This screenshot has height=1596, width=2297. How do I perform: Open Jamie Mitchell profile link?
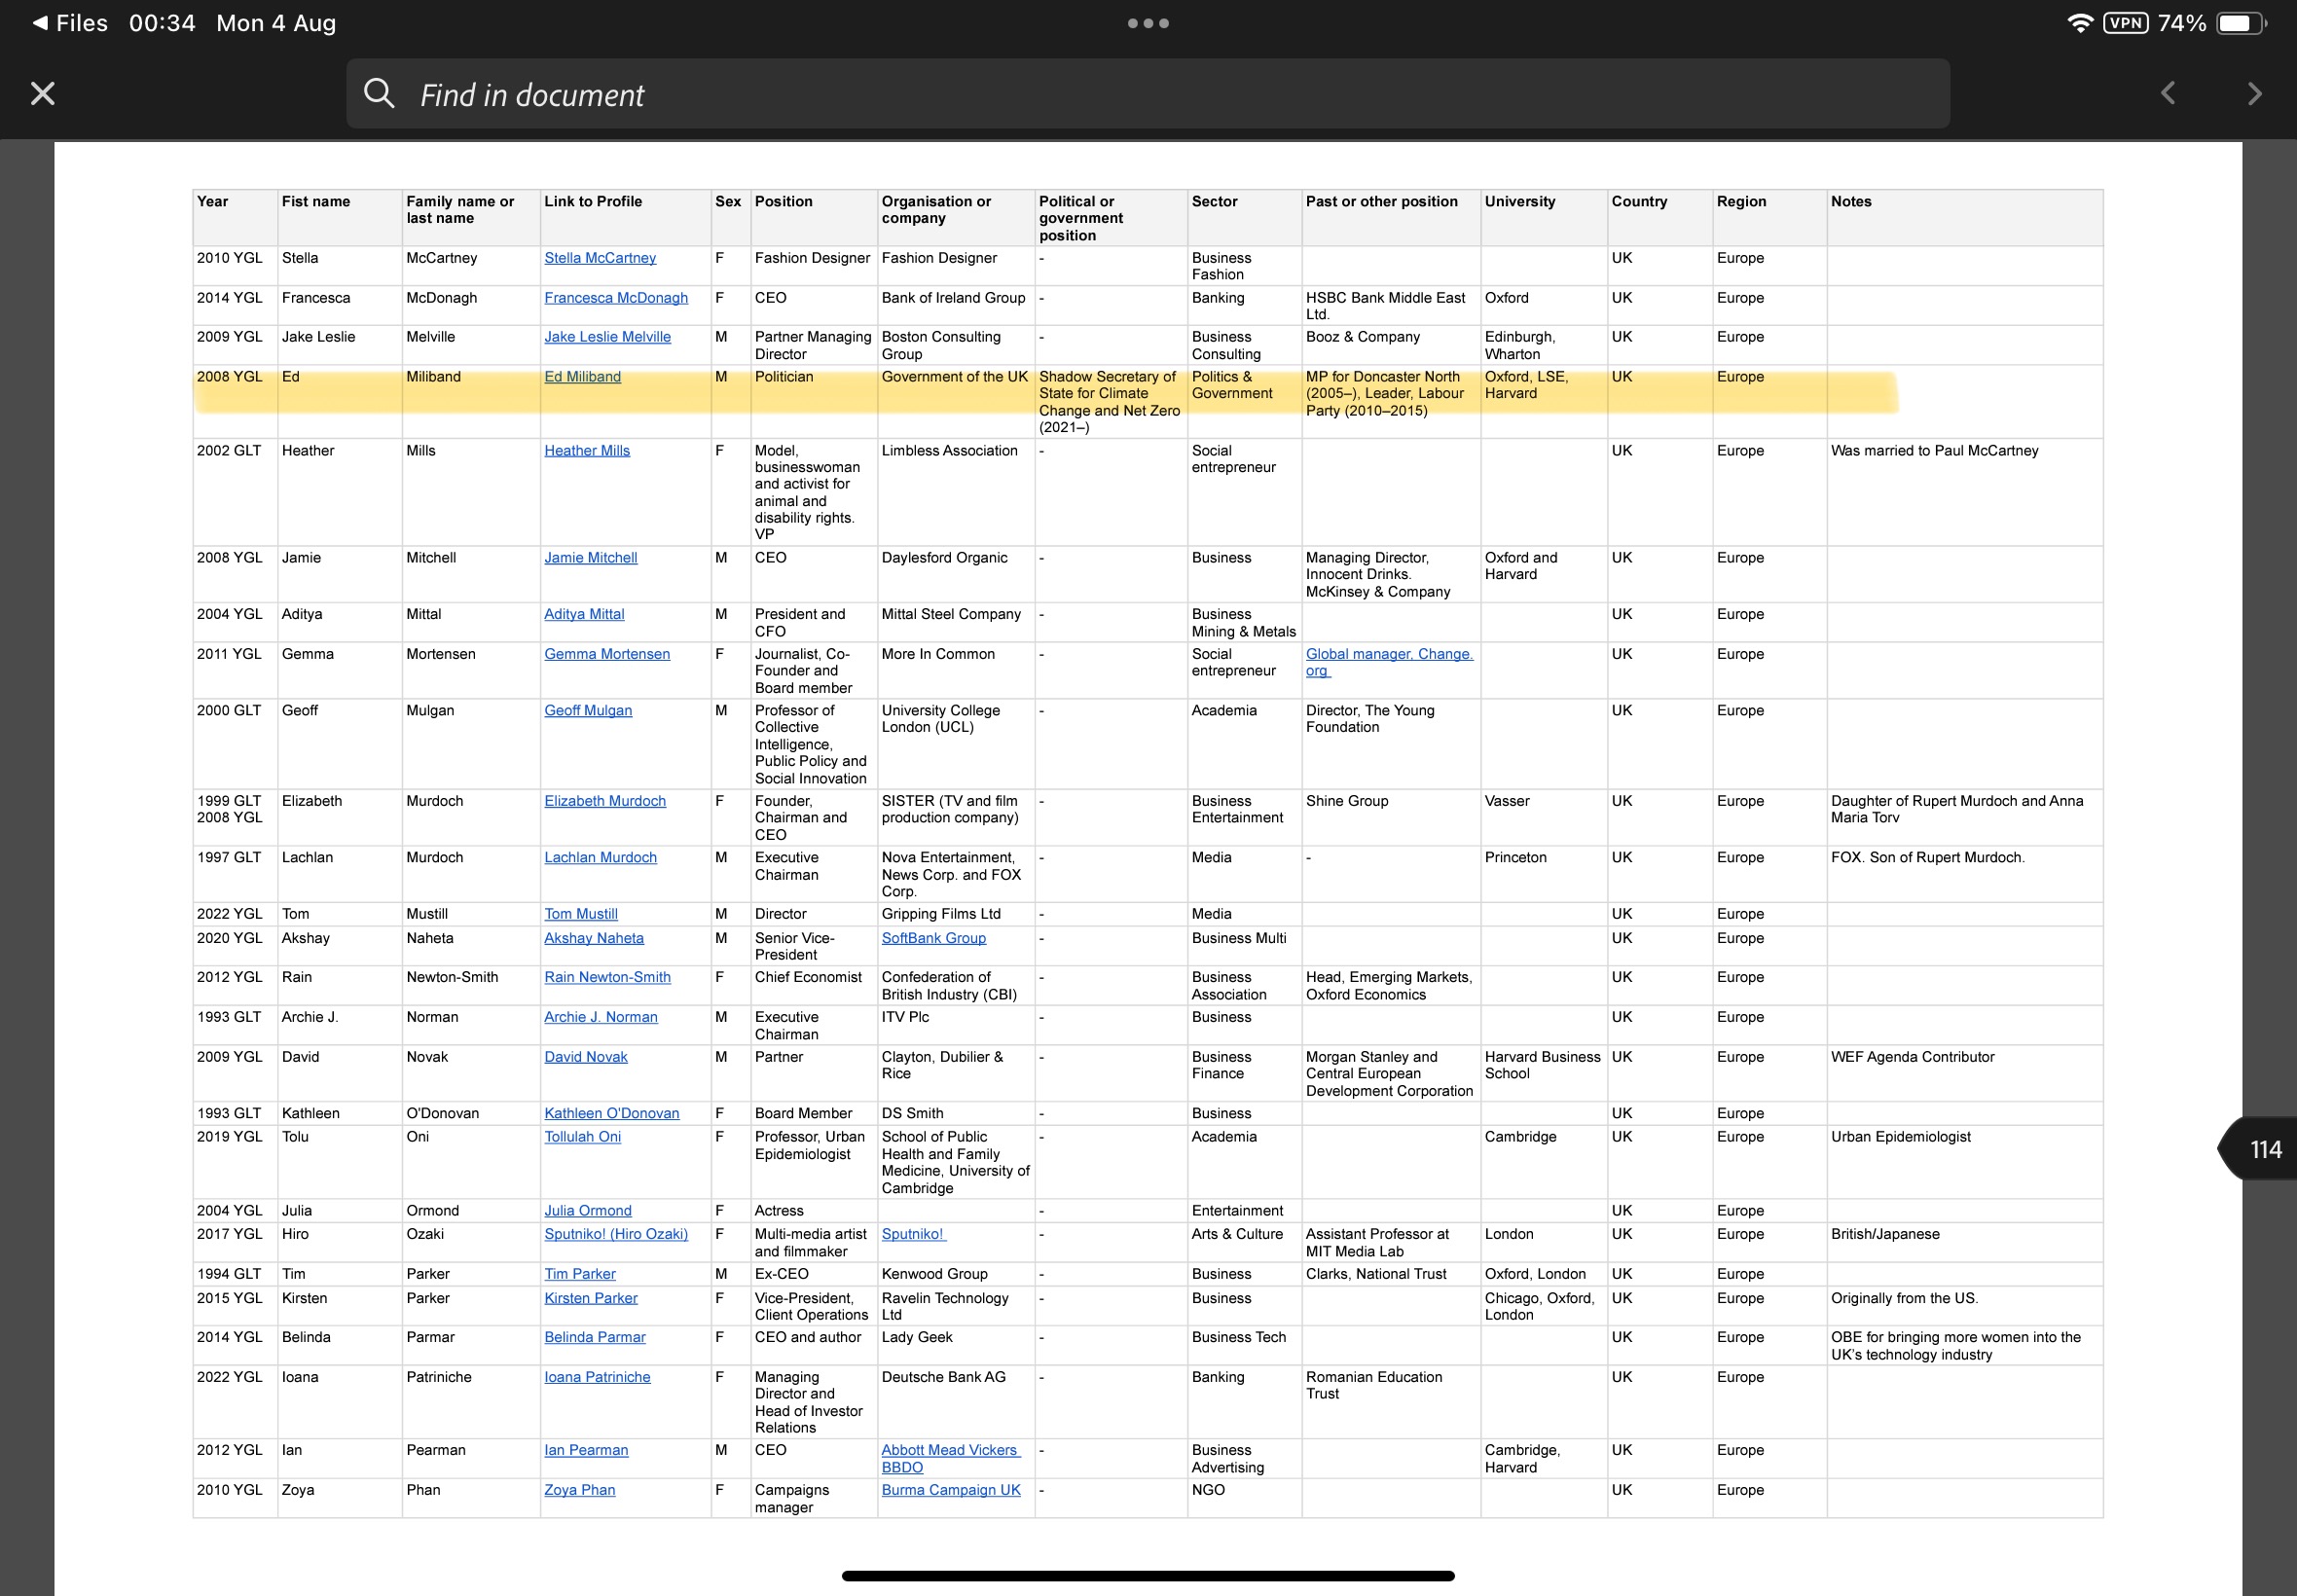590,558
